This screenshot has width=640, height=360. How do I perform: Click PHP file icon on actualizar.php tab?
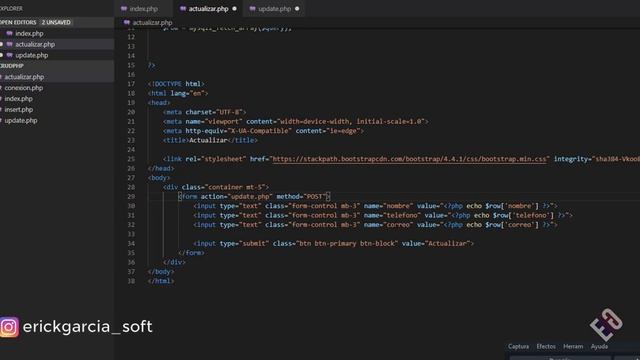(183, 9)
